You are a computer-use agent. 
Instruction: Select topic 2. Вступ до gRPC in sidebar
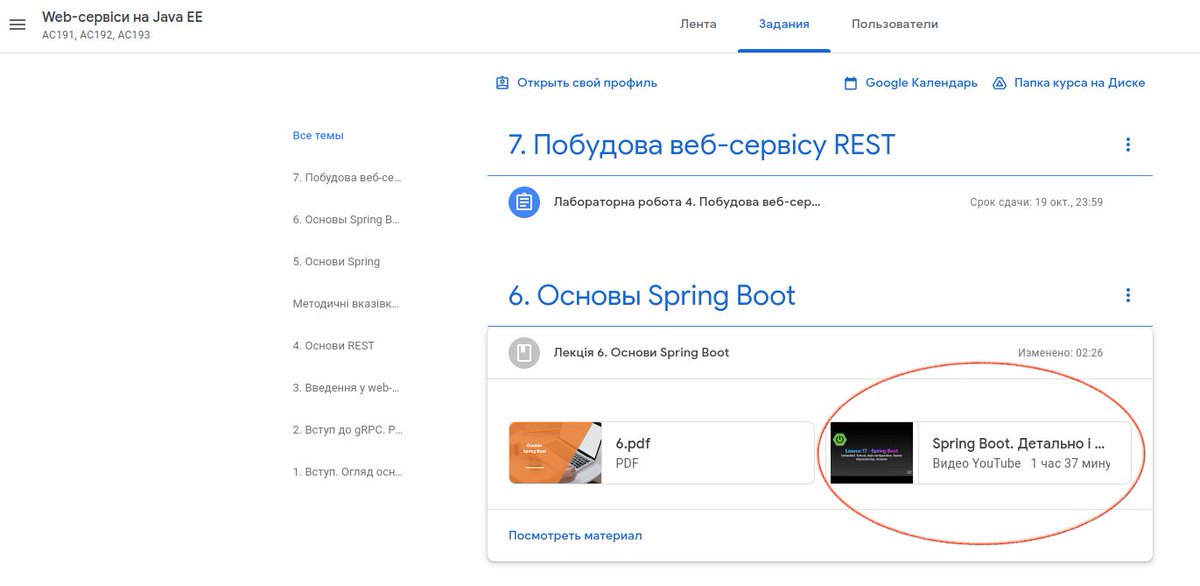coord(348,430)
